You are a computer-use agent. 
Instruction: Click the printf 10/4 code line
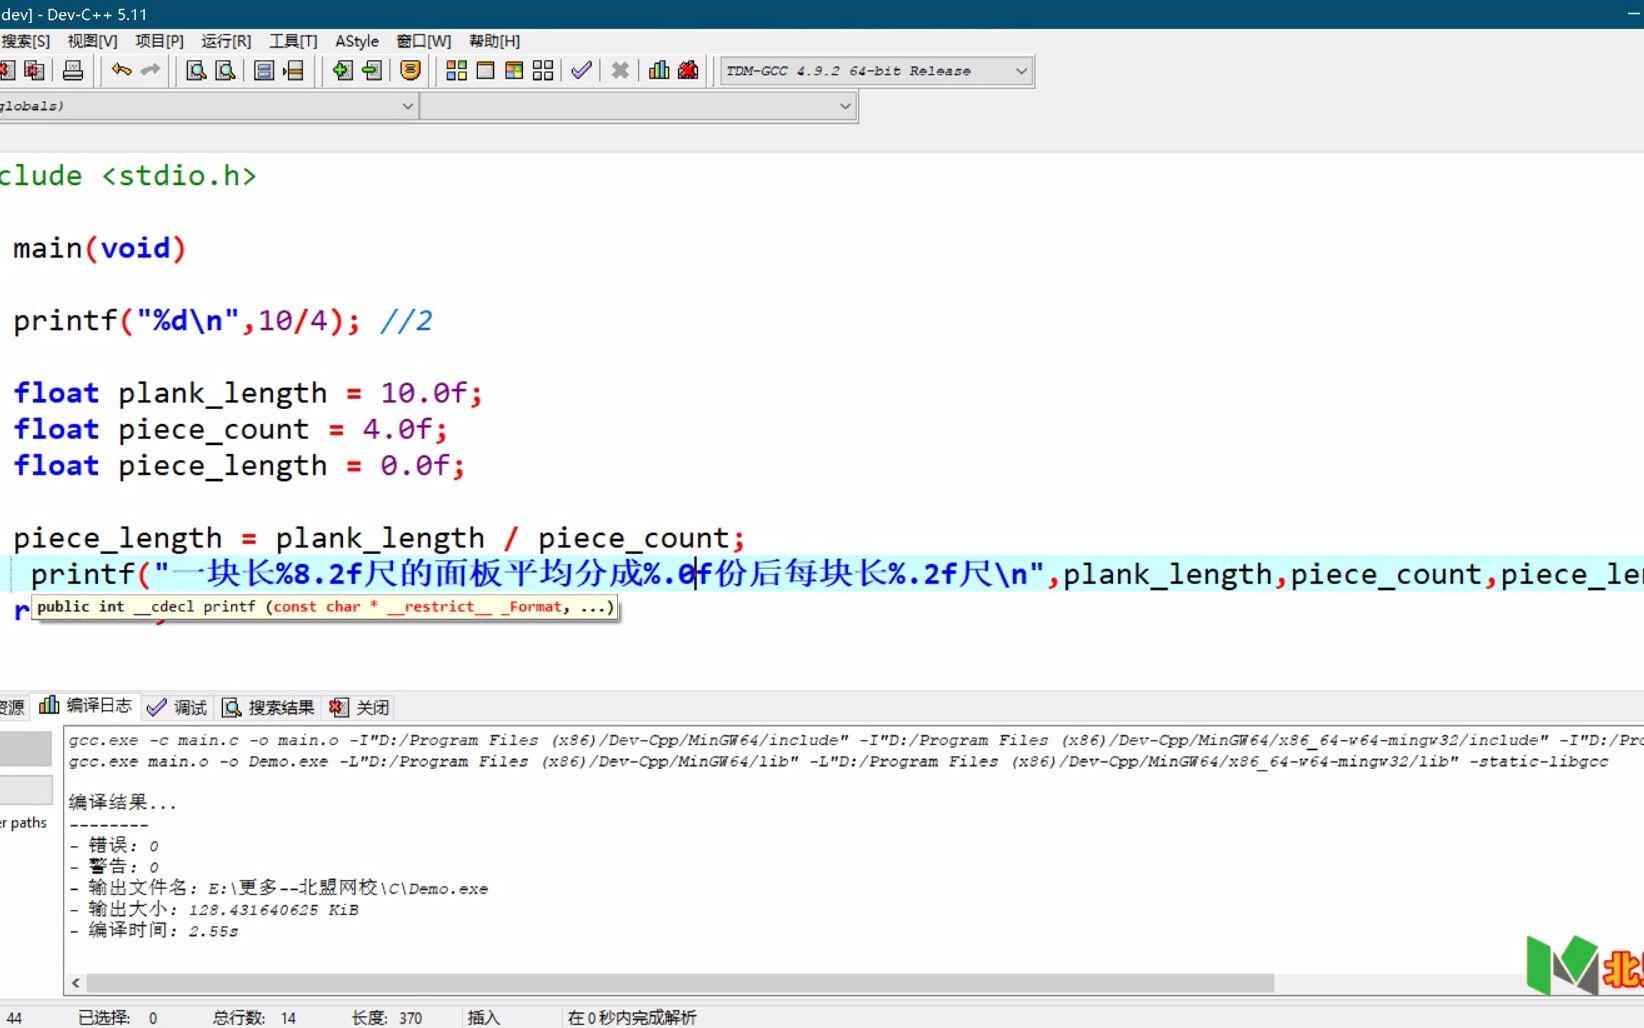click(x=222, y=321)
